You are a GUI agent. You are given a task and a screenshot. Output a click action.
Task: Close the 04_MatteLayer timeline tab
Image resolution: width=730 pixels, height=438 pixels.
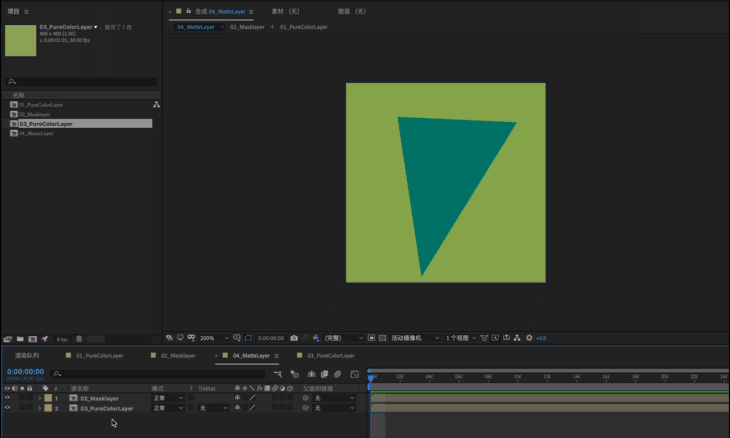pyautogui.click(x=216, y=356)
